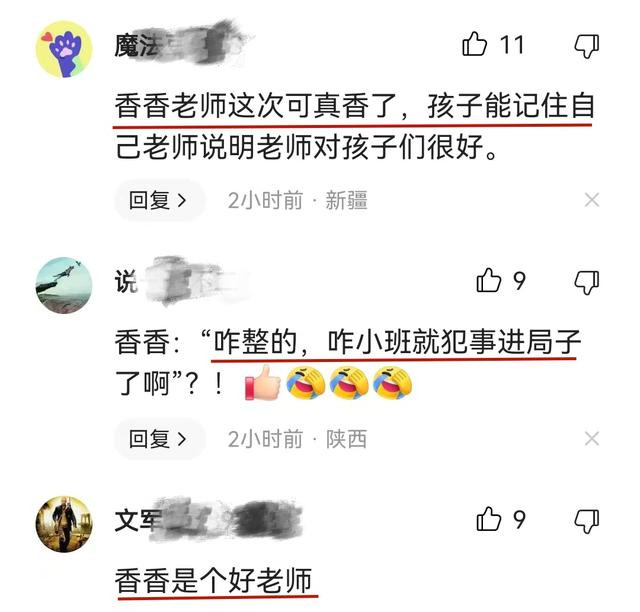This screenshot has width=640, height=612.
Task: Dismiss the 陕西 comment with X icon
Action: 592,439
